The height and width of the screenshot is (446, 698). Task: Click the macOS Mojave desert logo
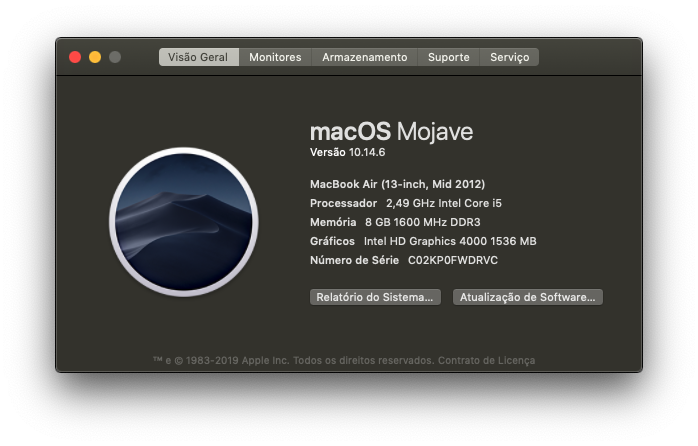184,222
